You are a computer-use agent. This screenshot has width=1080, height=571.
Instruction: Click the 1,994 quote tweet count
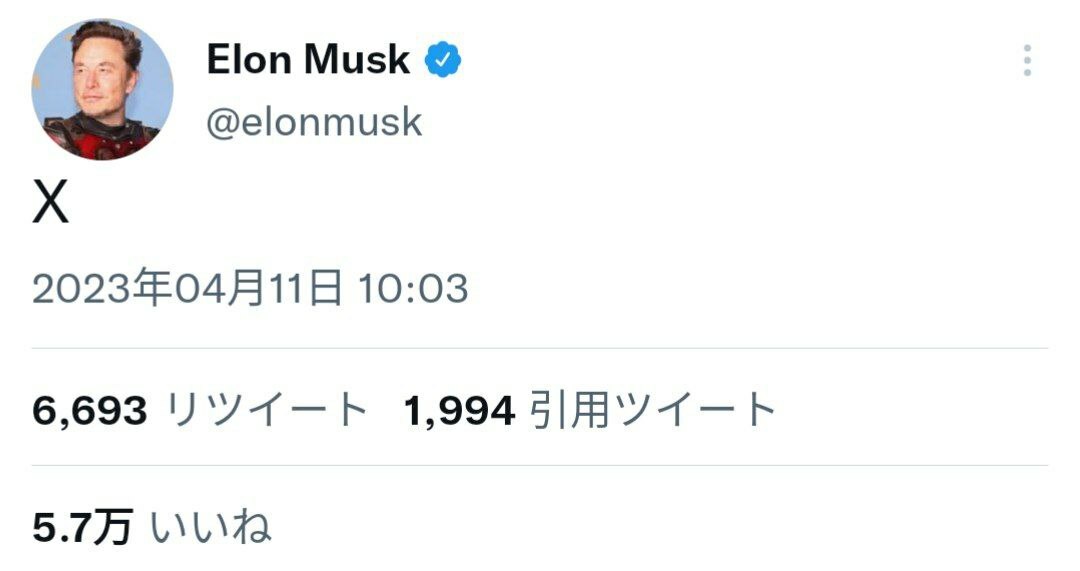pyautogui.click(x=460, y=410)
